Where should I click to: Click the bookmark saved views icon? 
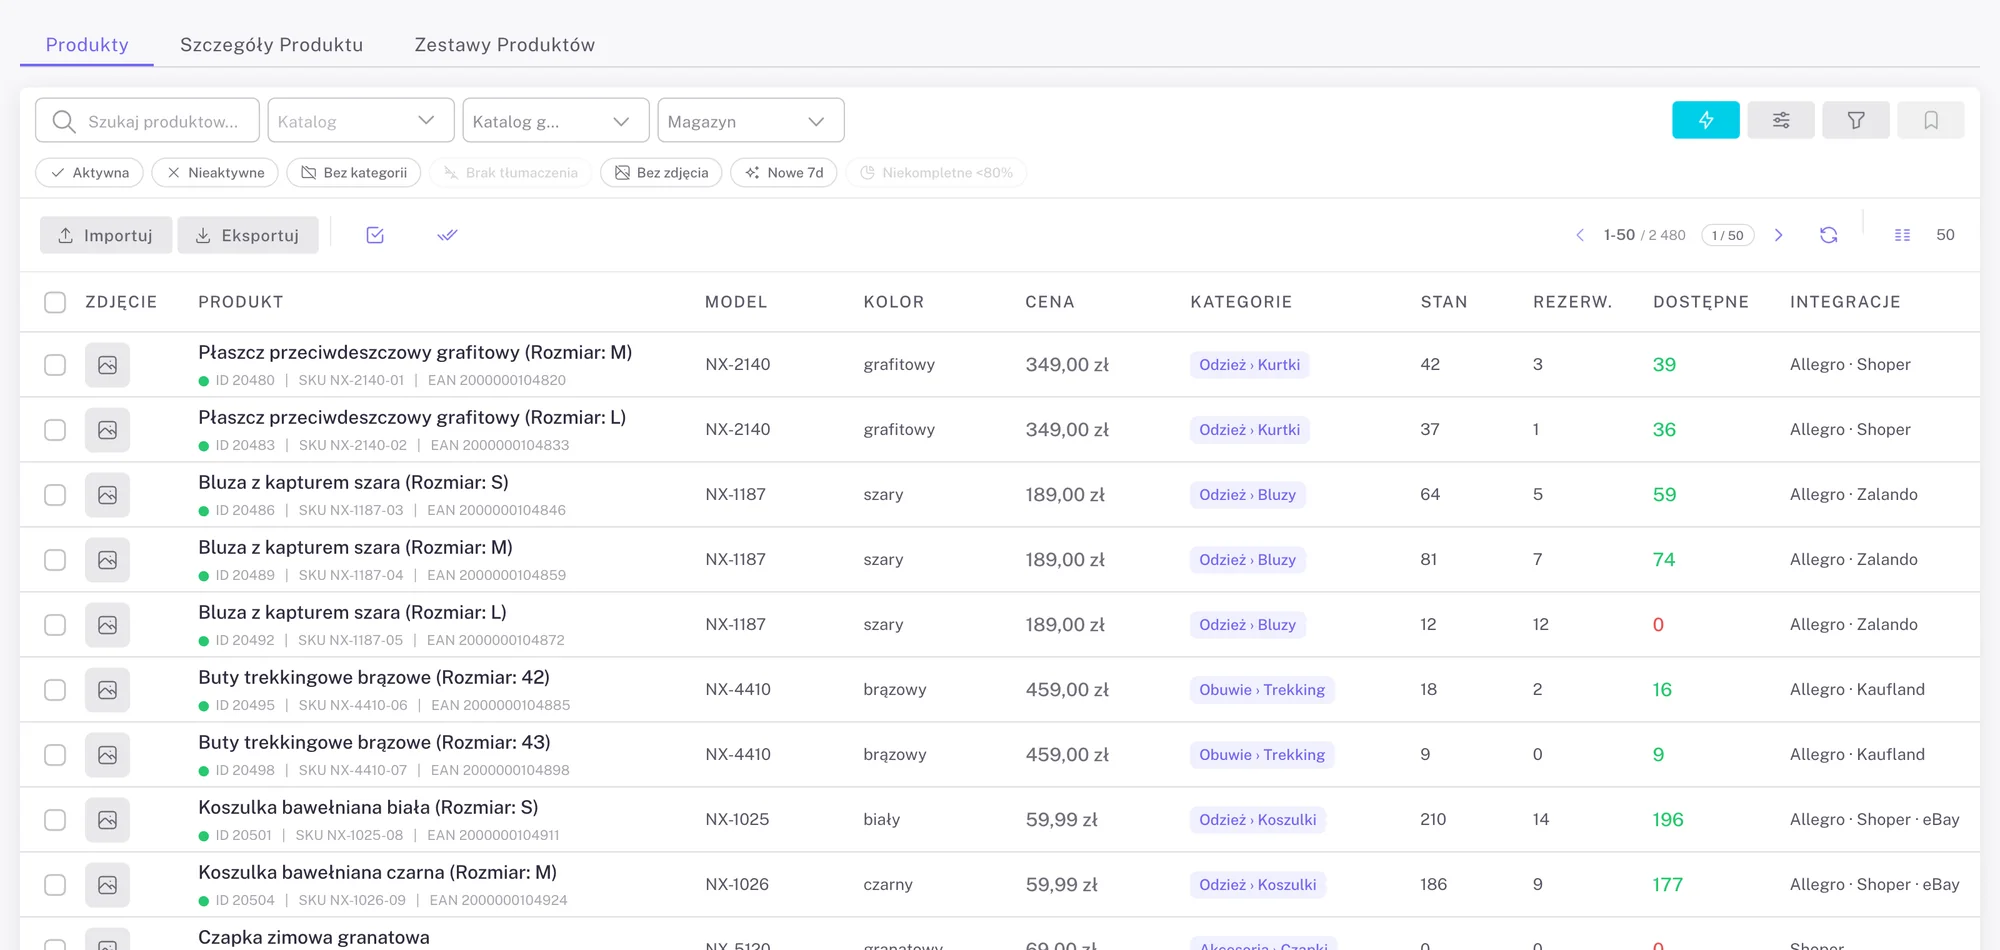1931,120
